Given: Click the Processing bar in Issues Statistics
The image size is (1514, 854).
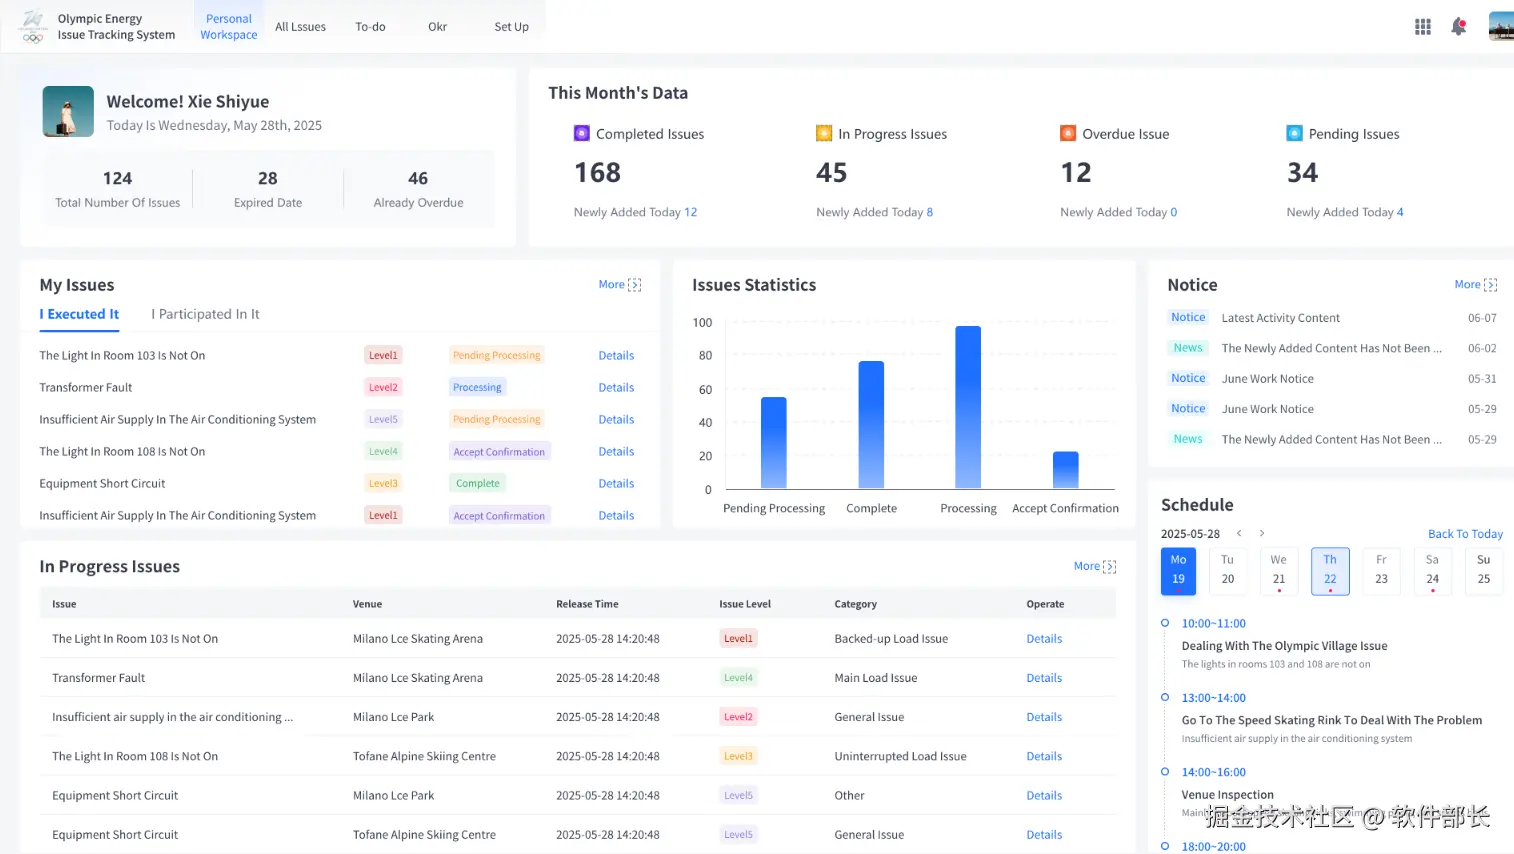Looking at the screenshot, I should click(x=968, y=407).
